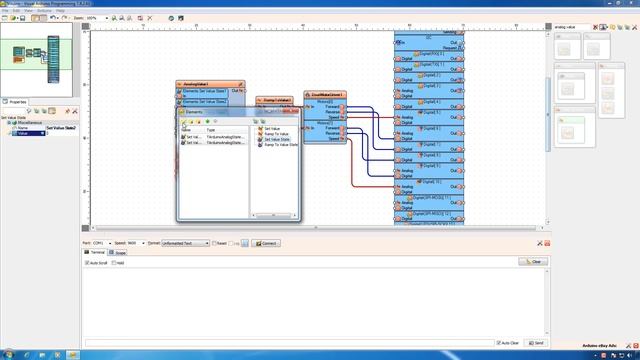
Task: Open the File menu
Action: click(5, 11)
